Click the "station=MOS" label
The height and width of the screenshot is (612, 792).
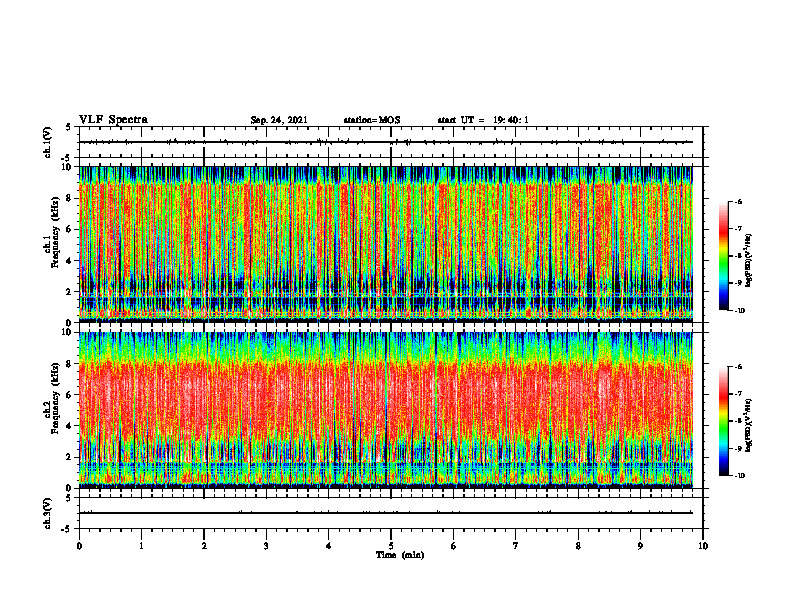[x=372, y=120]
